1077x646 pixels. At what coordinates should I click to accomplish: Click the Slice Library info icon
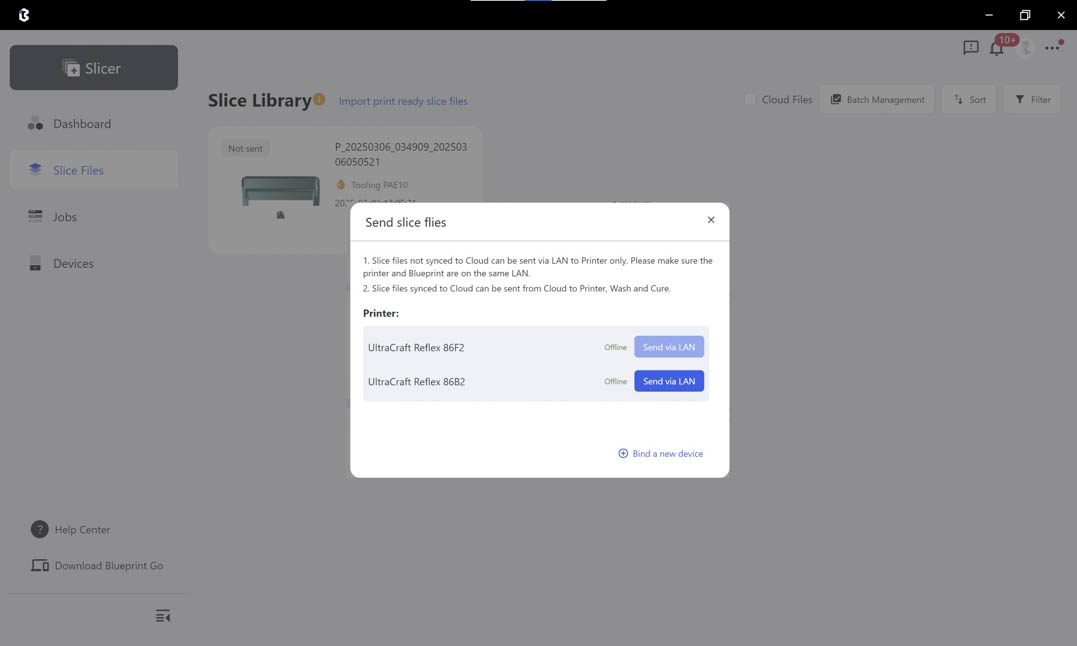coord(319,100)
